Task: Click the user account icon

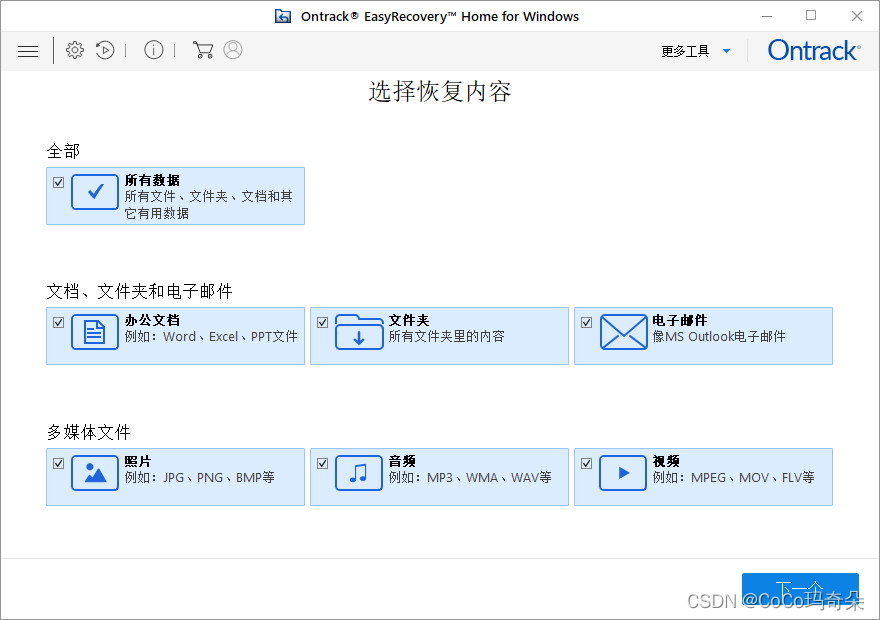Action: click(233, 50)
